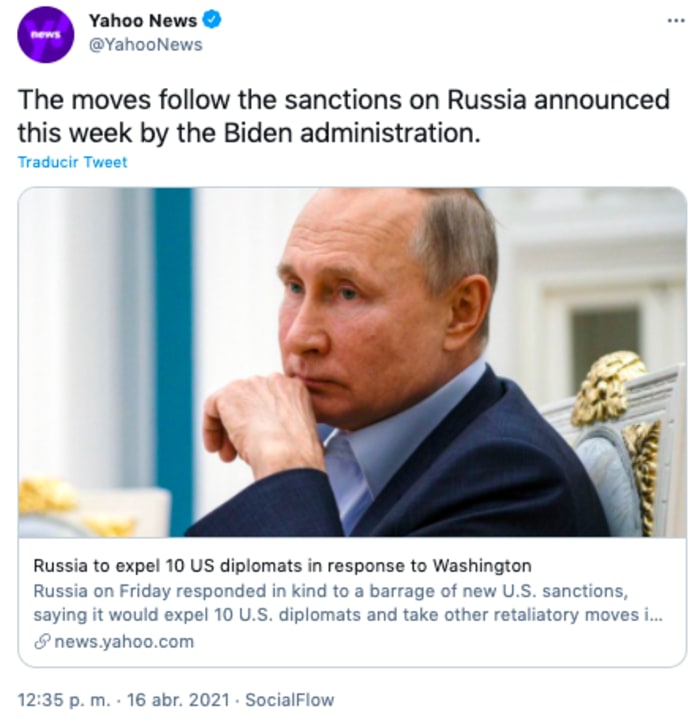Open the Yahoo News profile avatar

coord(46,33)
